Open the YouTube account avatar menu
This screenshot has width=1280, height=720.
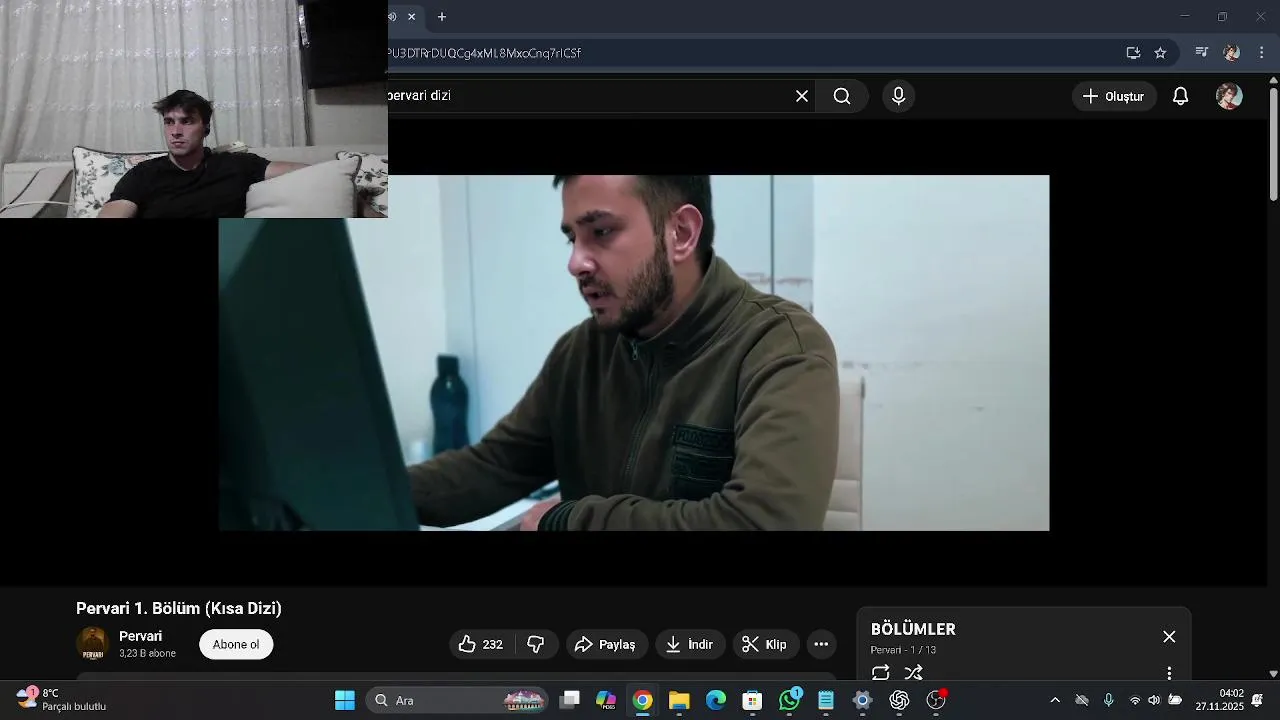(1229, 96)
